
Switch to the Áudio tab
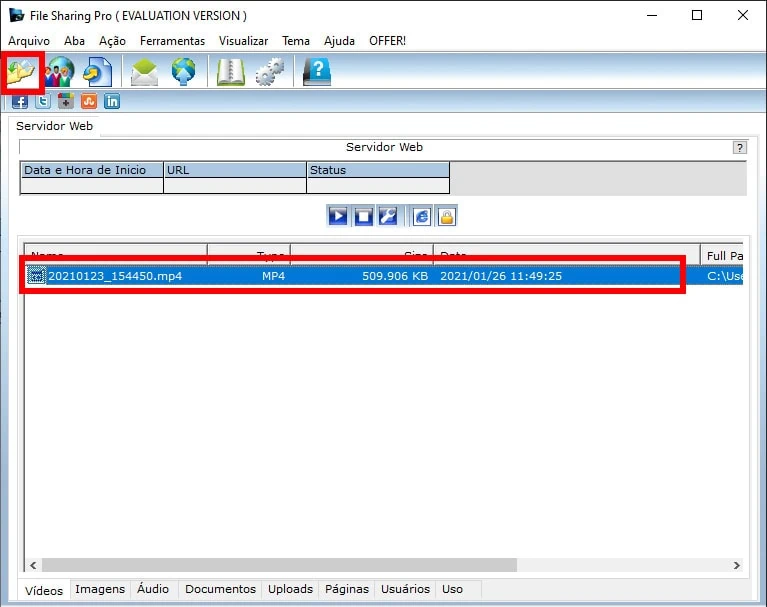pos(153,589)
